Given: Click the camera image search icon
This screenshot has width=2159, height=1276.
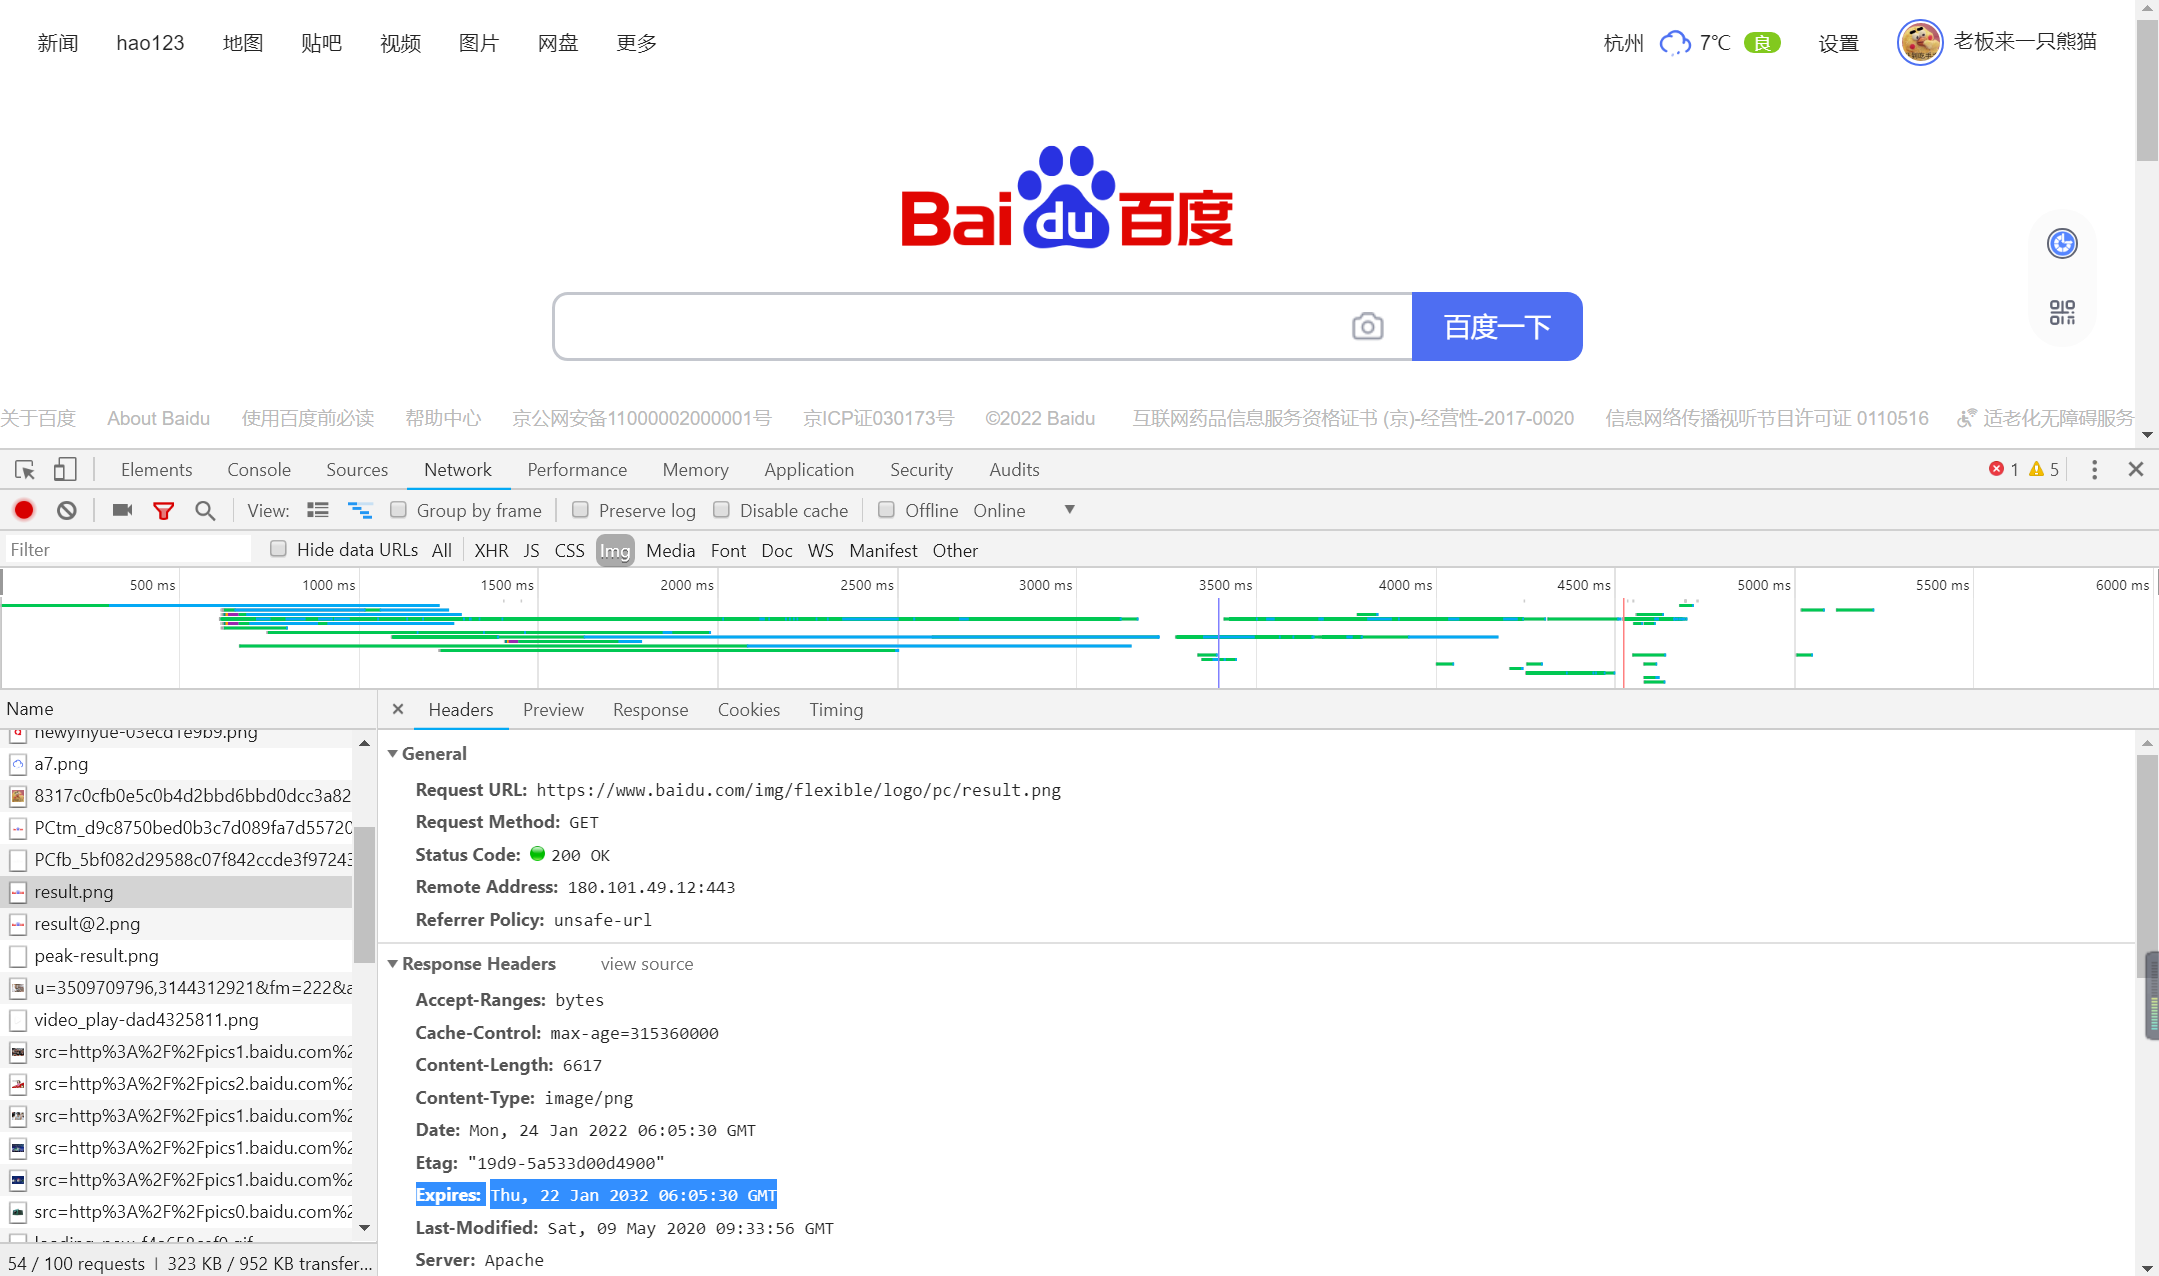Looking at the screenshot, I should click(x=1367, y=327).
